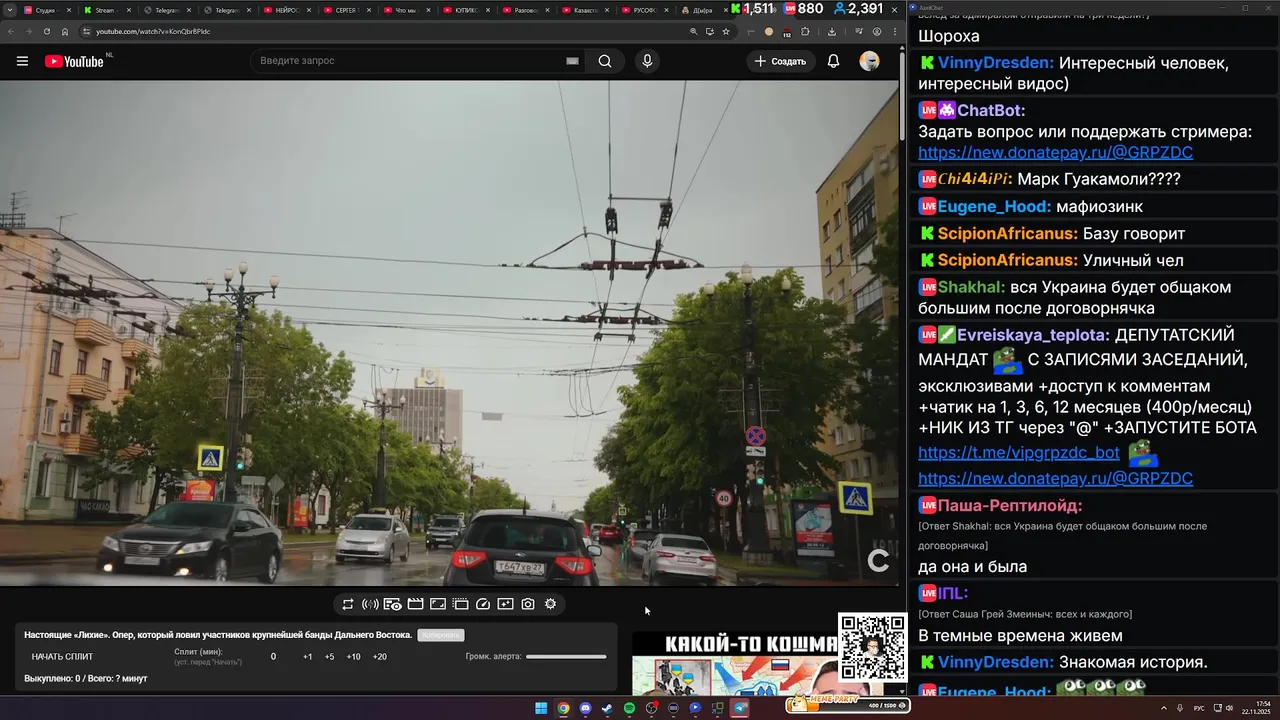Click the Eugene_Hood nickname on мафиозинк message
Screen dimensions: 1280x720
[x=994, y=207]
